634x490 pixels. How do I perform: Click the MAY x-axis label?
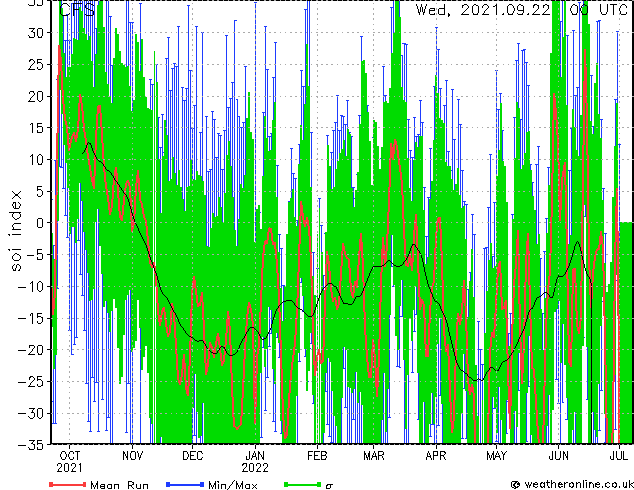(496, 456)
